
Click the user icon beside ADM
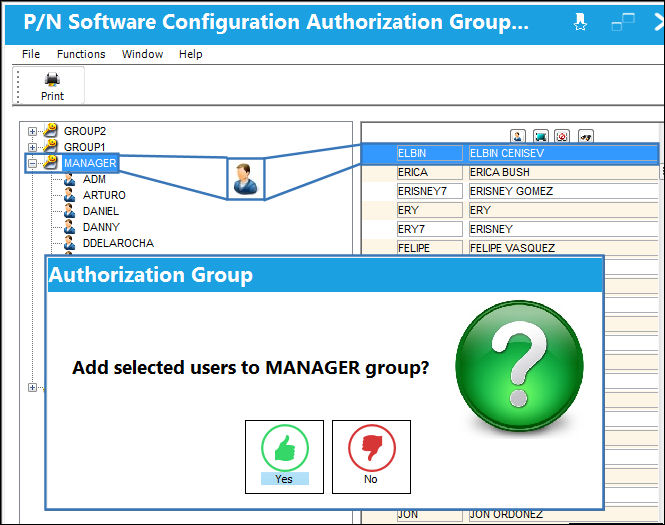coord(70,179)
